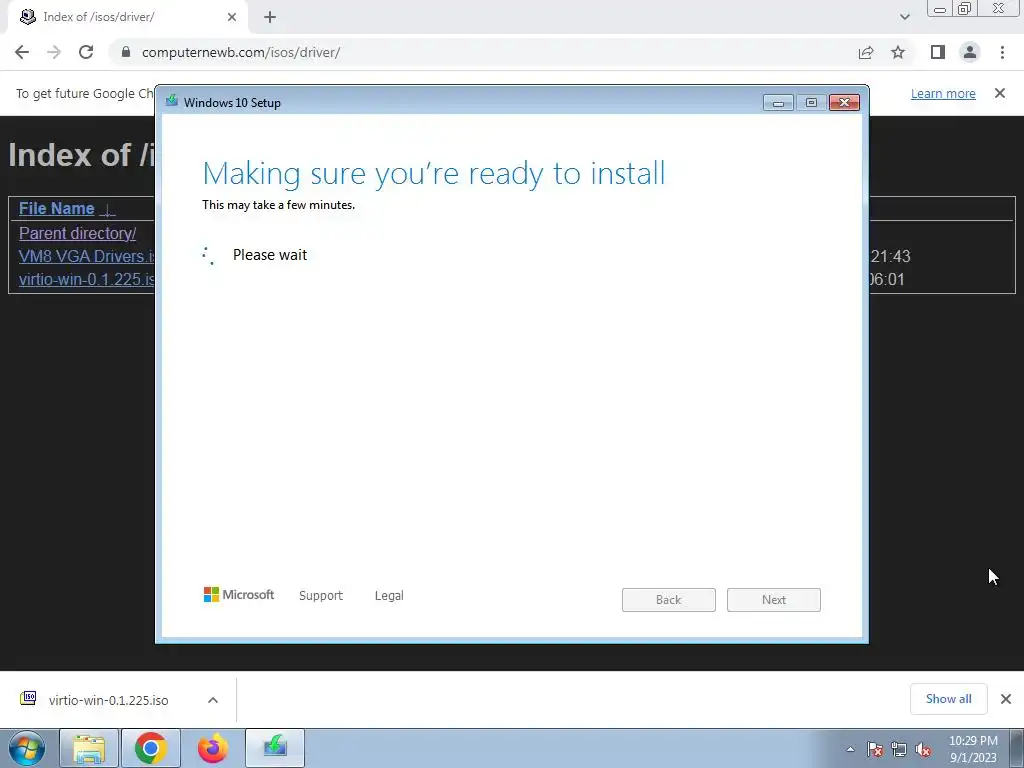Image resolution: width=1024 pixels, height=768 pixels.
Task: Click the ISO file icon in downloads bar
Action: click(28, 699)
